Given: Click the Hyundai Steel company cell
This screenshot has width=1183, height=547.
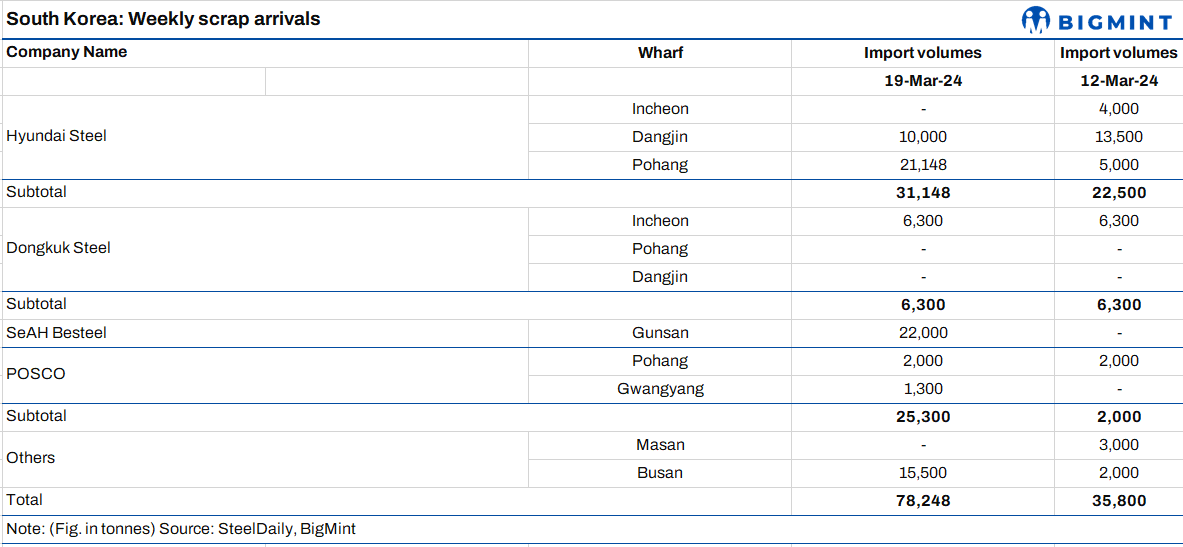Looking at the screenshot, I should pyautogui.click(x=57, y=136).
